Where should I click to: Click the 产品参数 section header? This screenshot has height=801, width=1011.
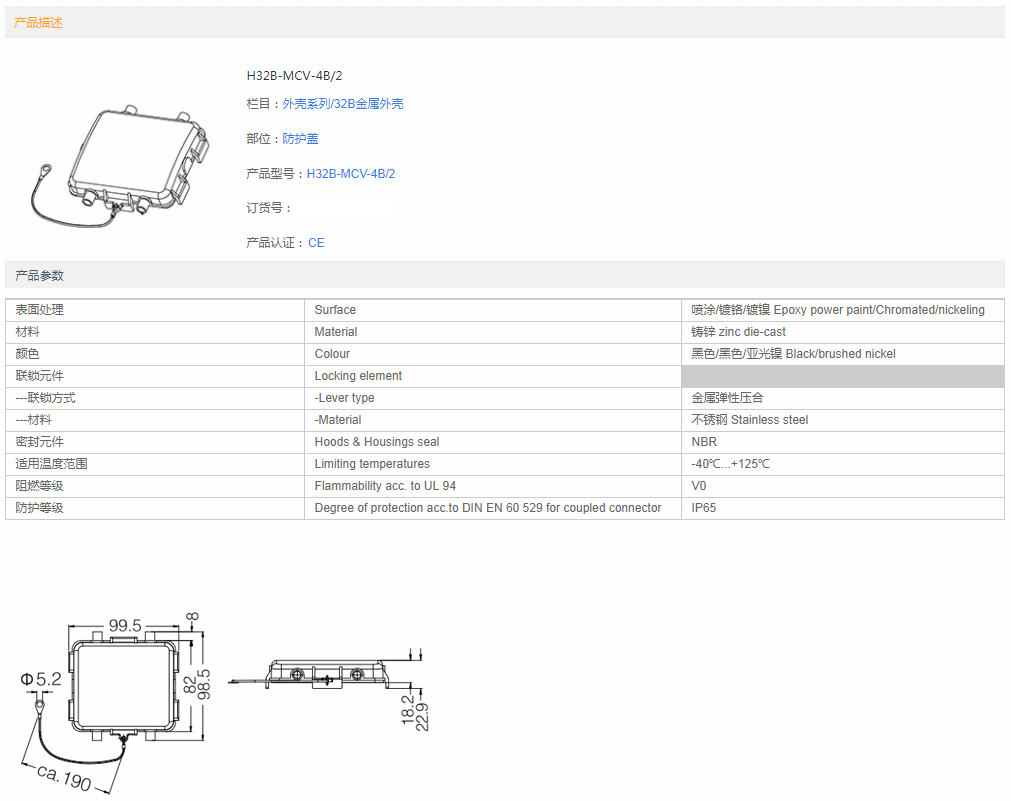click(40, 275)
